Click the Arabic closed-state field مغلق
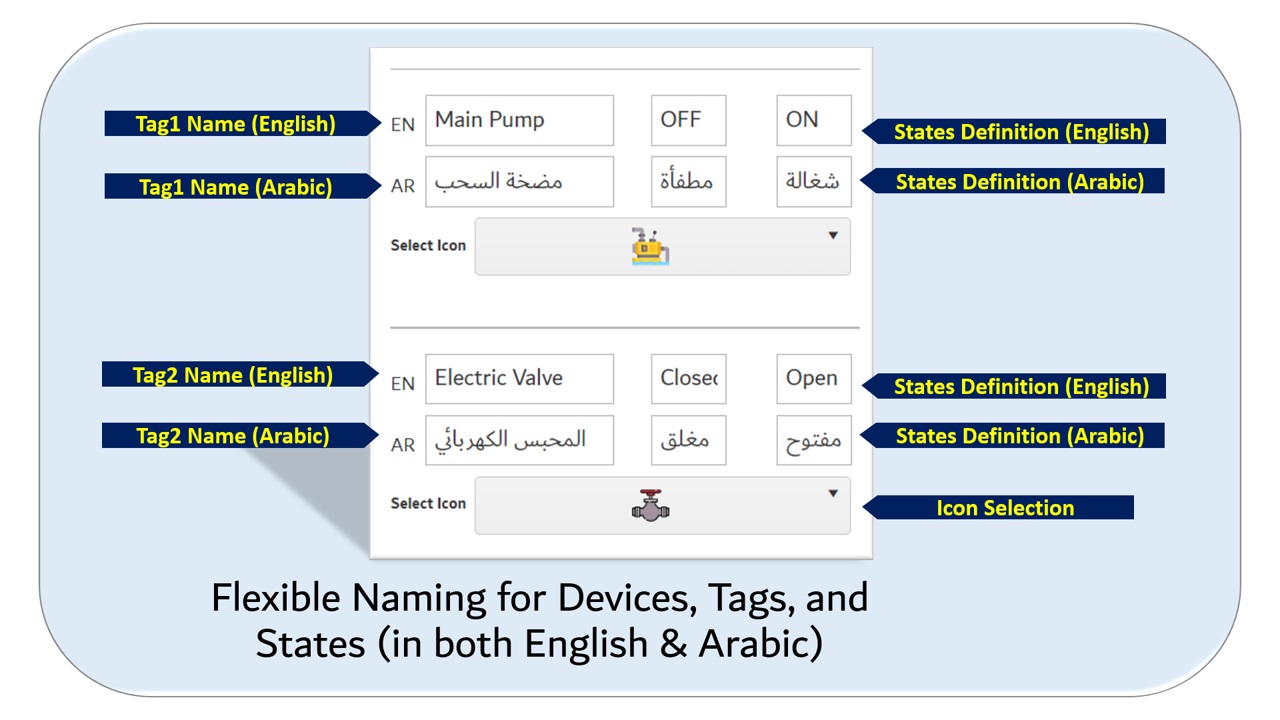The height and width of the screenshot is (720, 1280). [688, 440]
